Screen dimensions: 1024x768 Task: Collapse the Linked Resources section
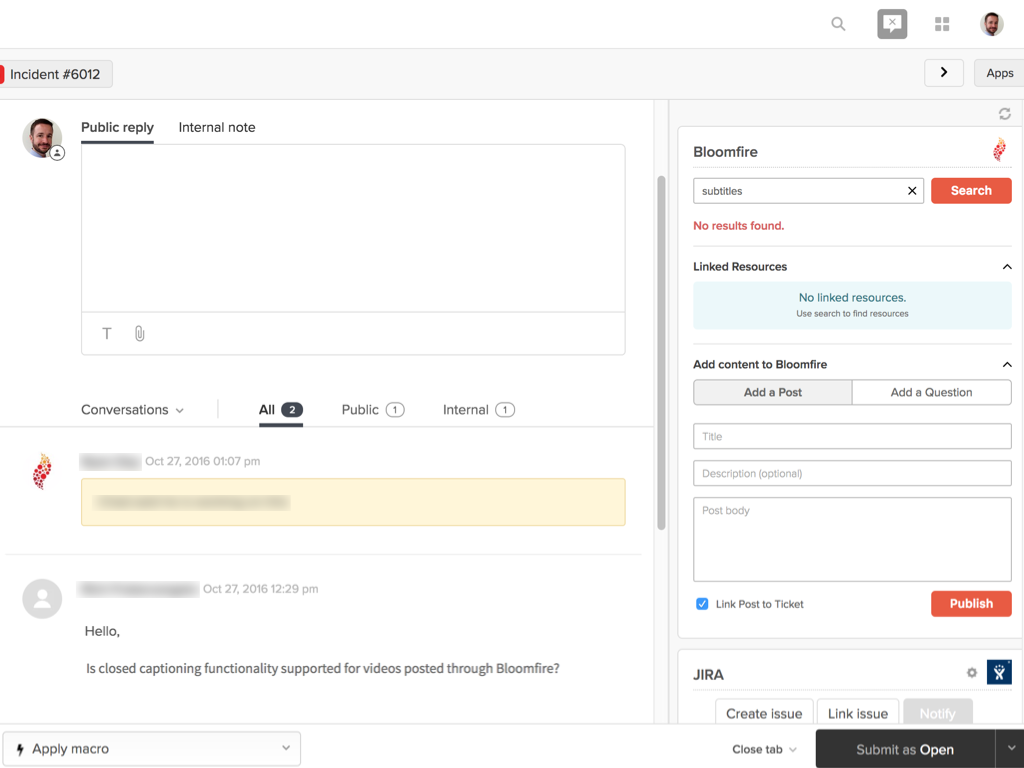click(1007, 266)
